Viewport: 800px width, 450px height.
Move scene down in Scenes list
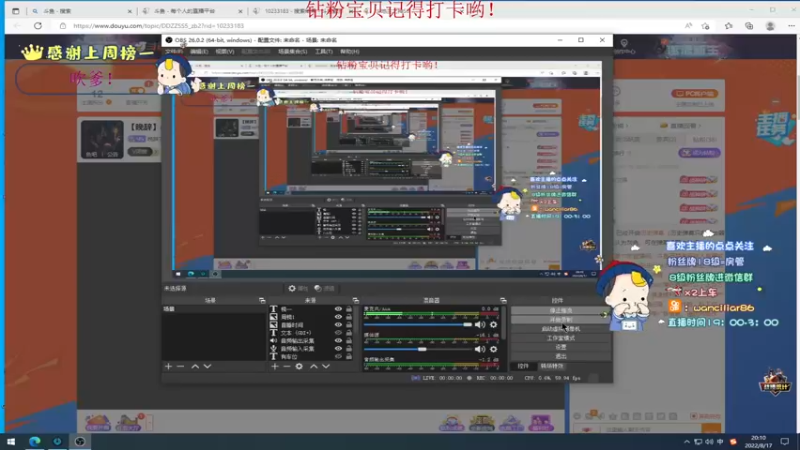pyautogui.click(x=207, y=366)
